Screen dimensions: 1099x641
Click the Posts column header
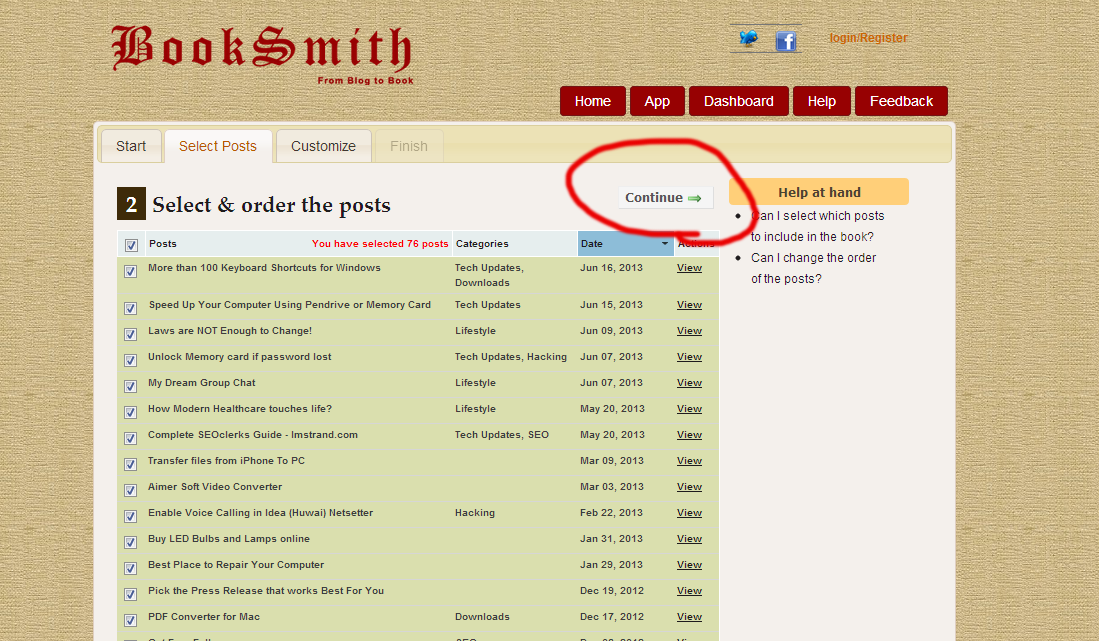pos(163,244)
